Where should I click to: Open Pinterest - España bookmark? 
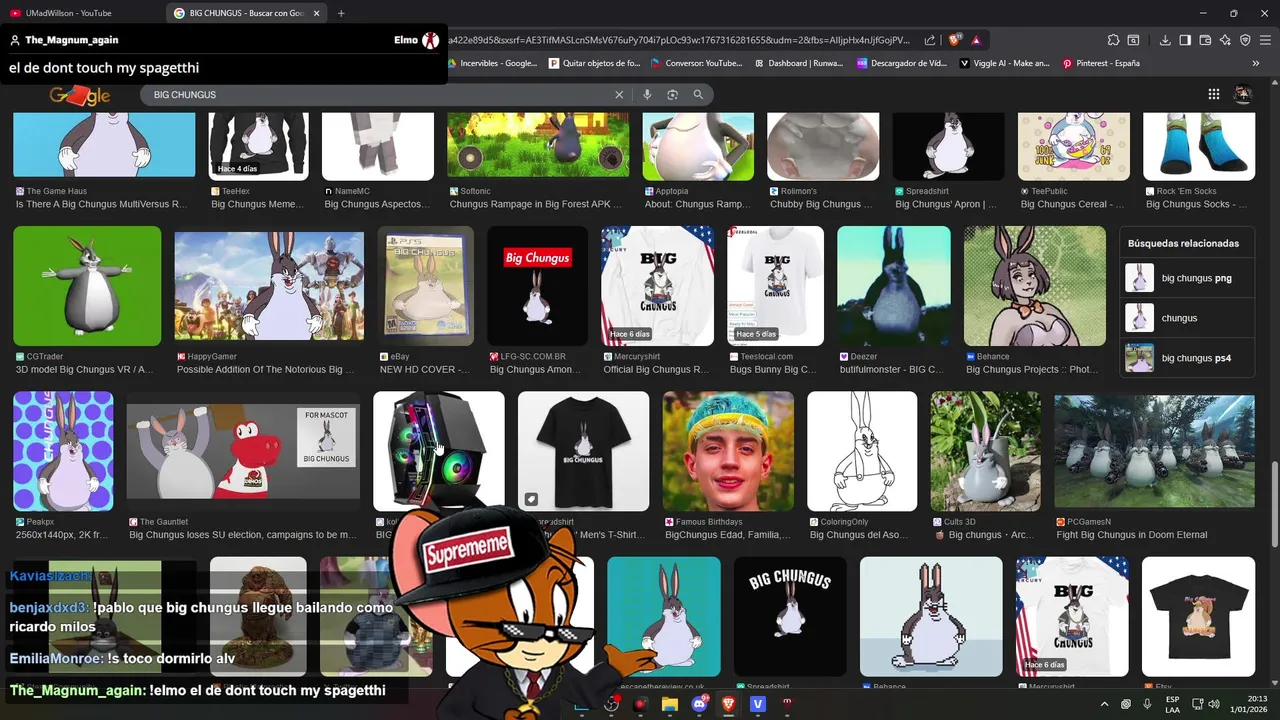(1101, 63)
